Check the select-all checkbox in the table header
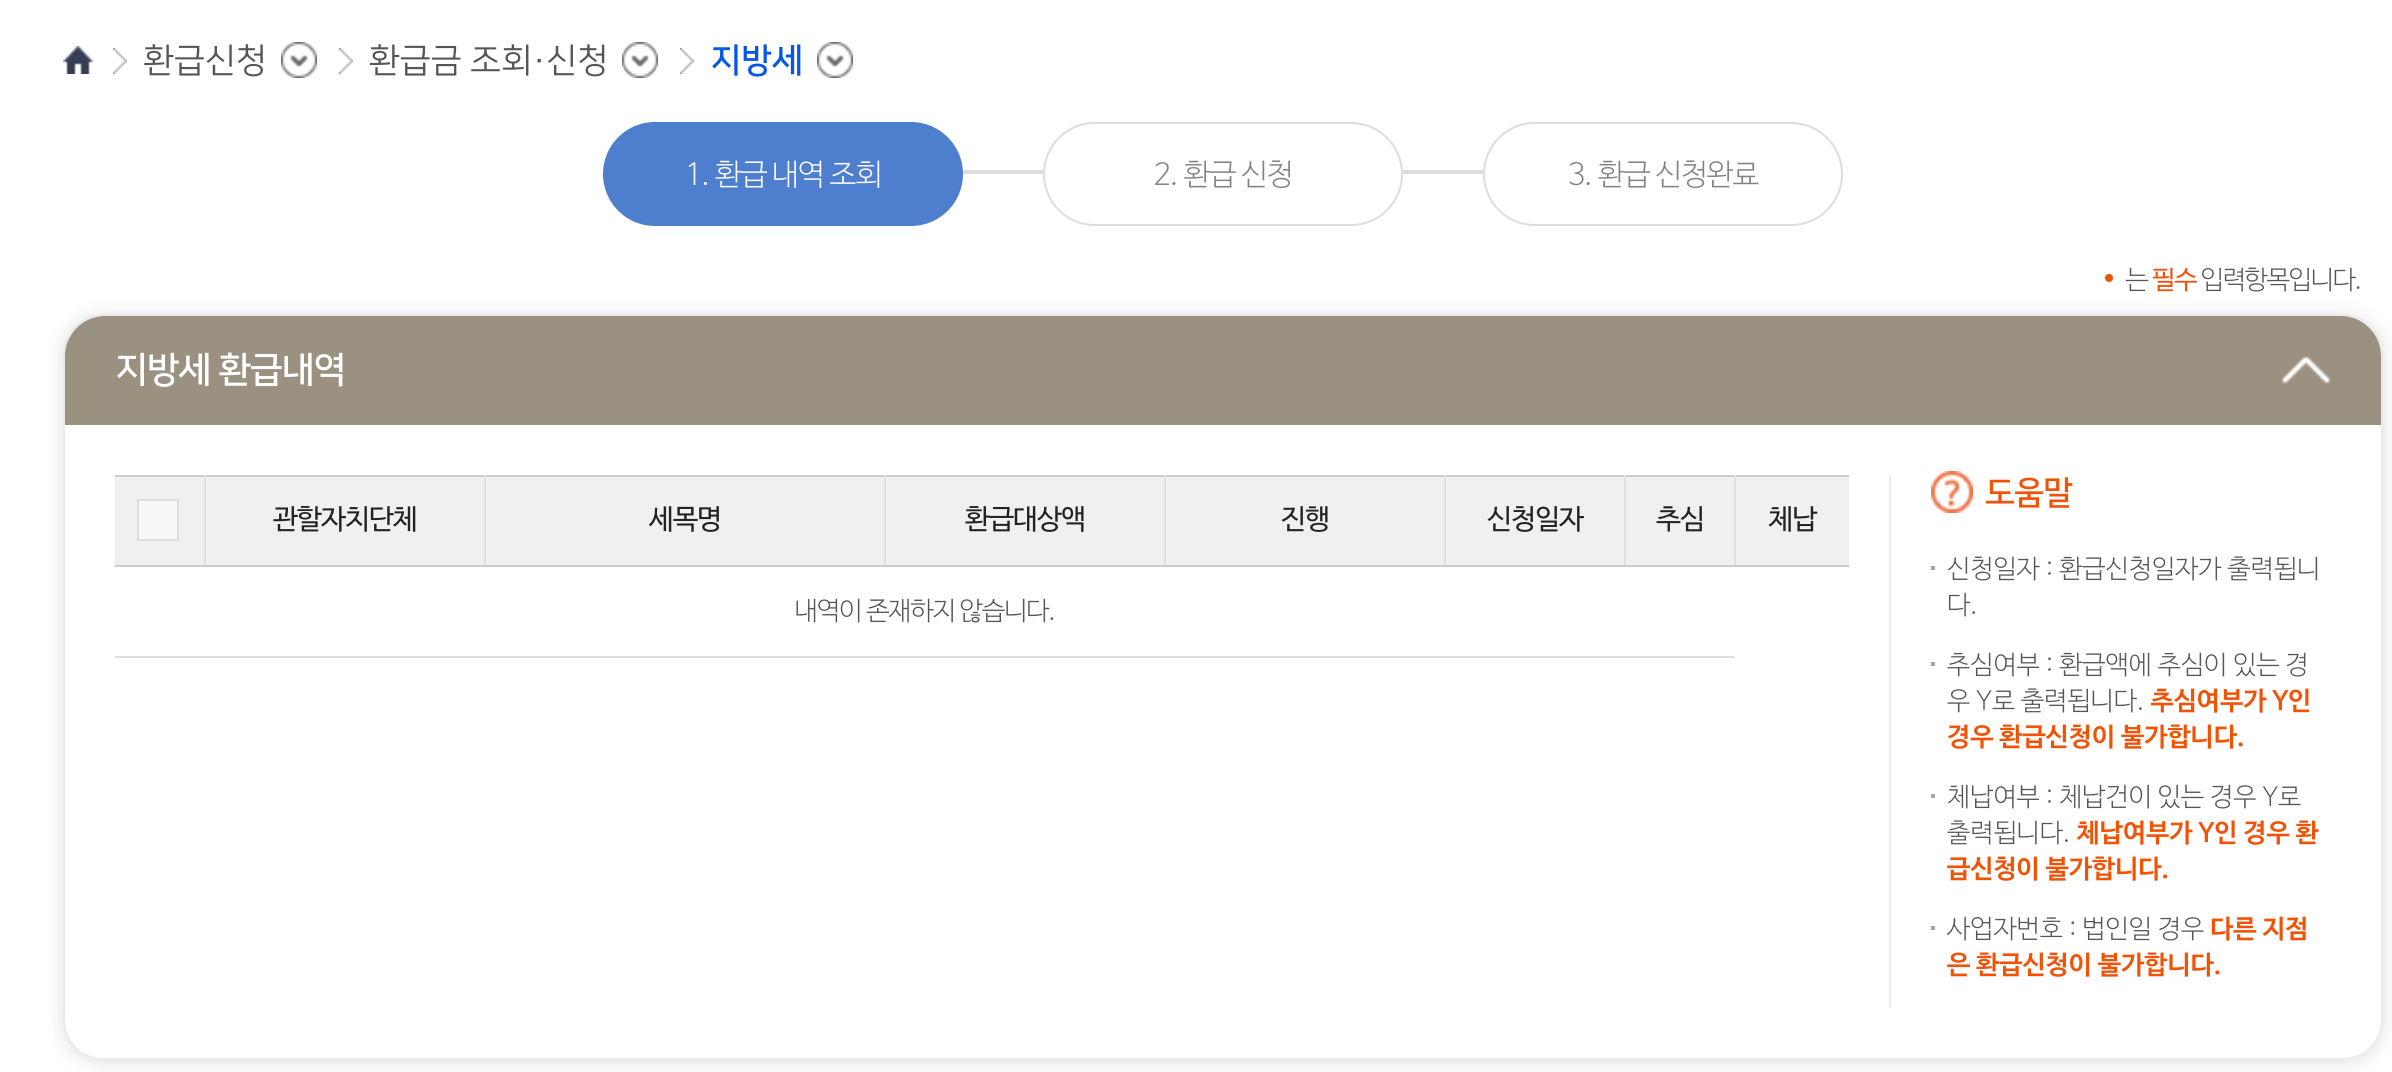Viewport: 2392px width, 1072px height. 160,519
